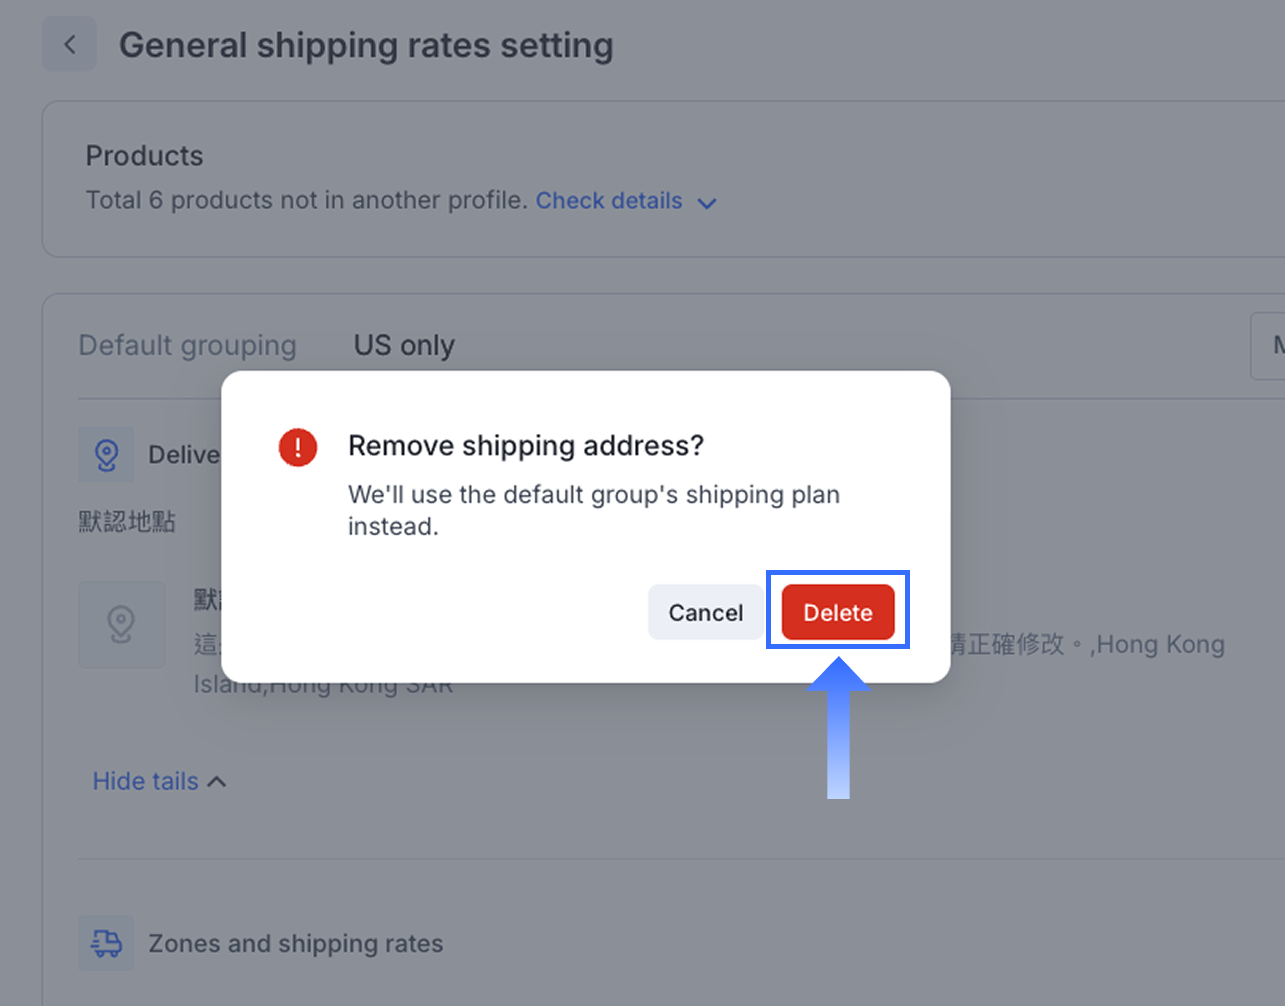Click the Hide tails link

[146, 781]
